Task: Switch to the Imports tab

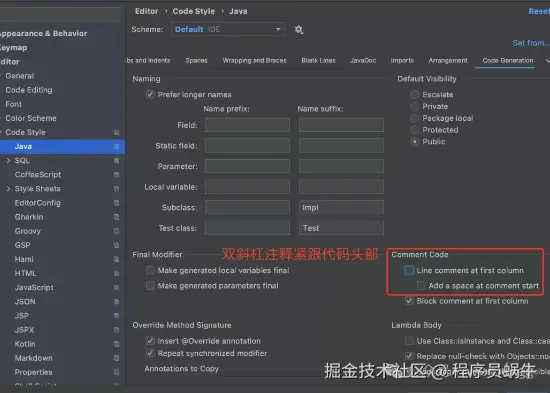Action: pos(402,61)
